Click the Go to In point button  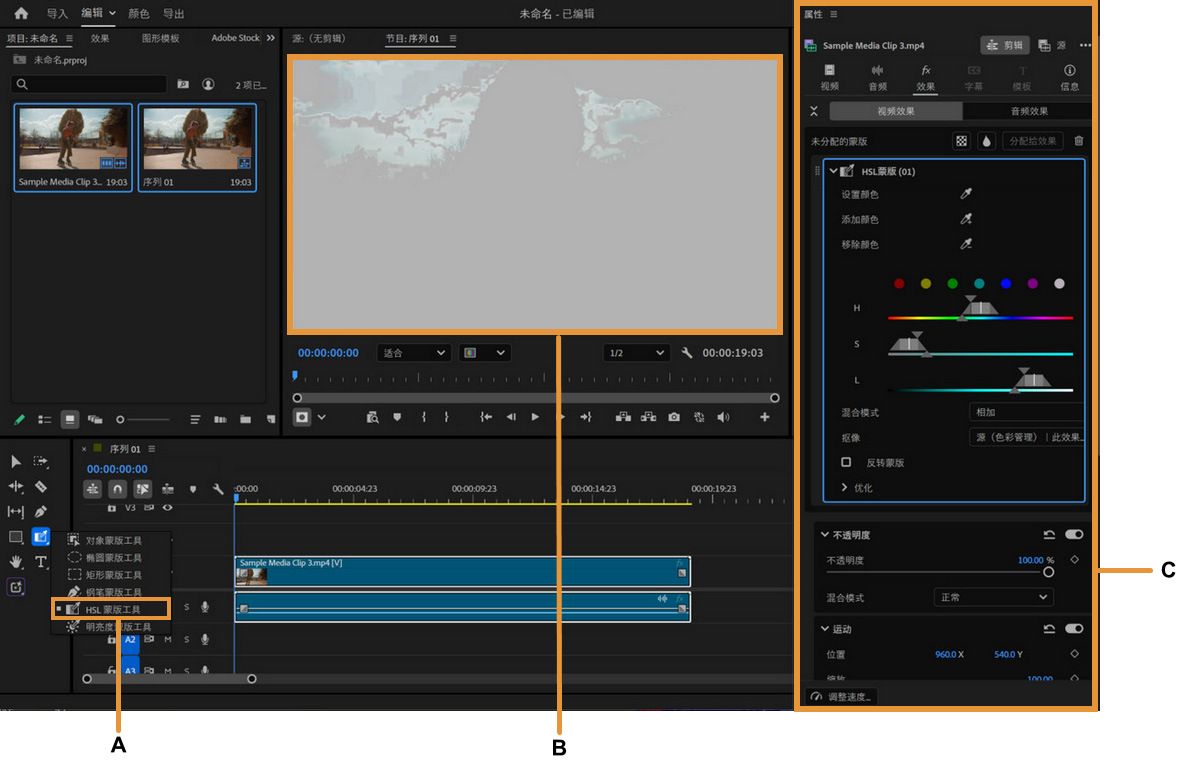coord(486,417)
